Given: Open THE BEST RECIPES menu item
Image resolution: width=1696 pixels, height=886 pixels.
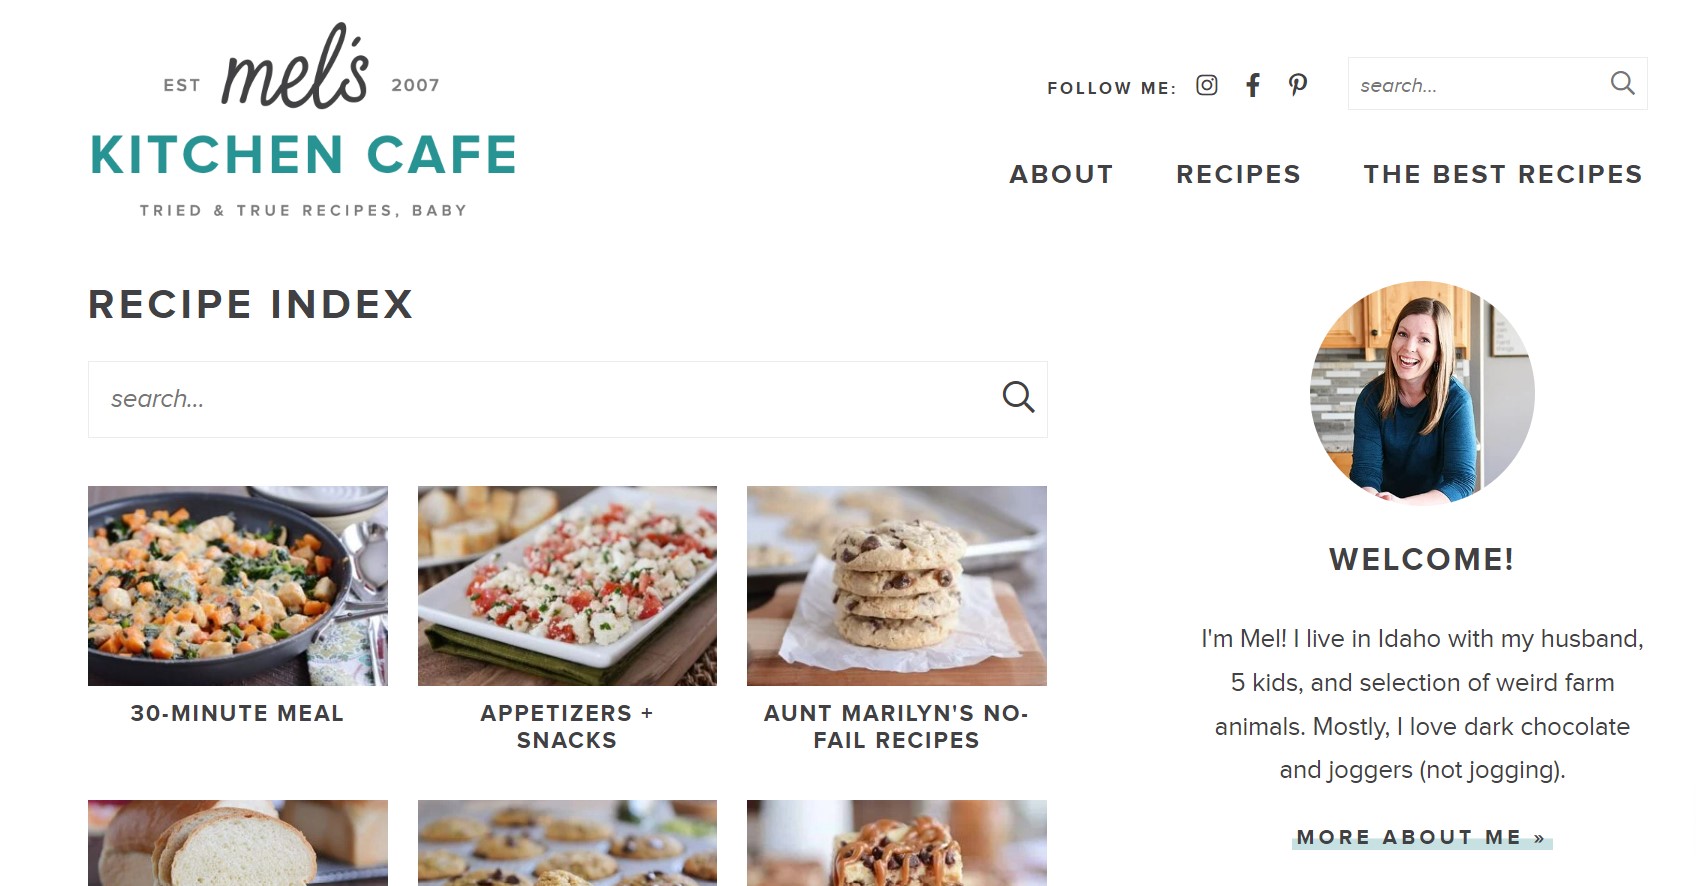Looking at the screenshot, I should click(1501, 174).
